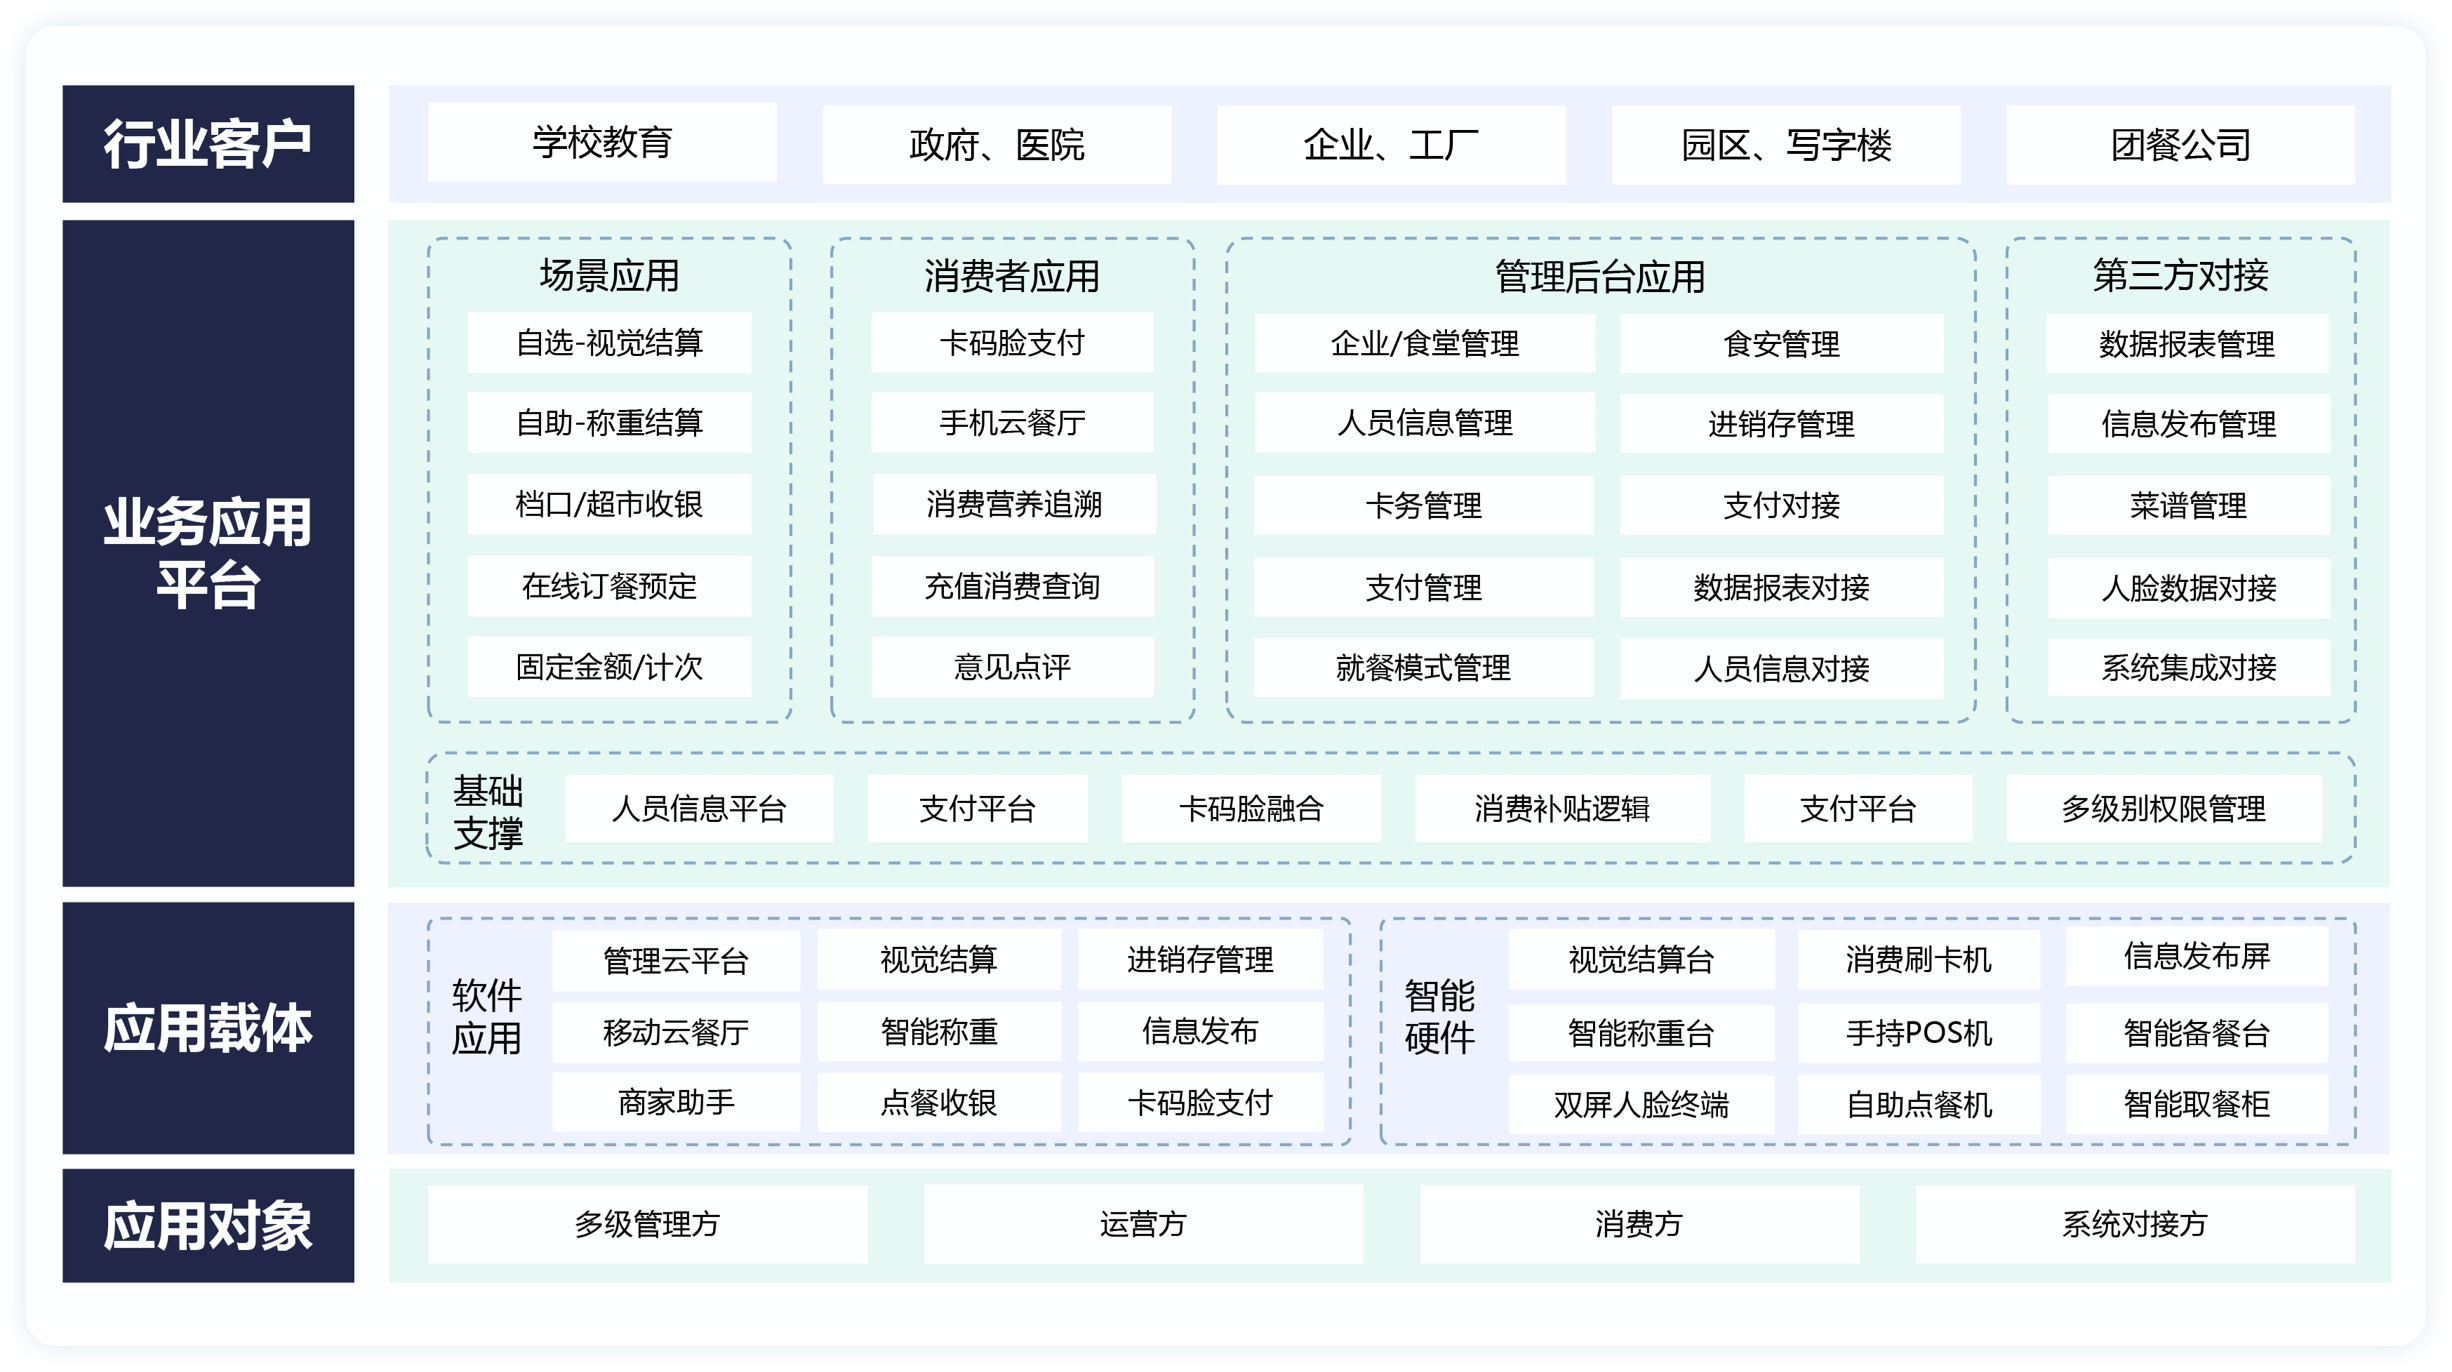
Task: Select the 系统集成对接 item
Action: coord(2188,667)
